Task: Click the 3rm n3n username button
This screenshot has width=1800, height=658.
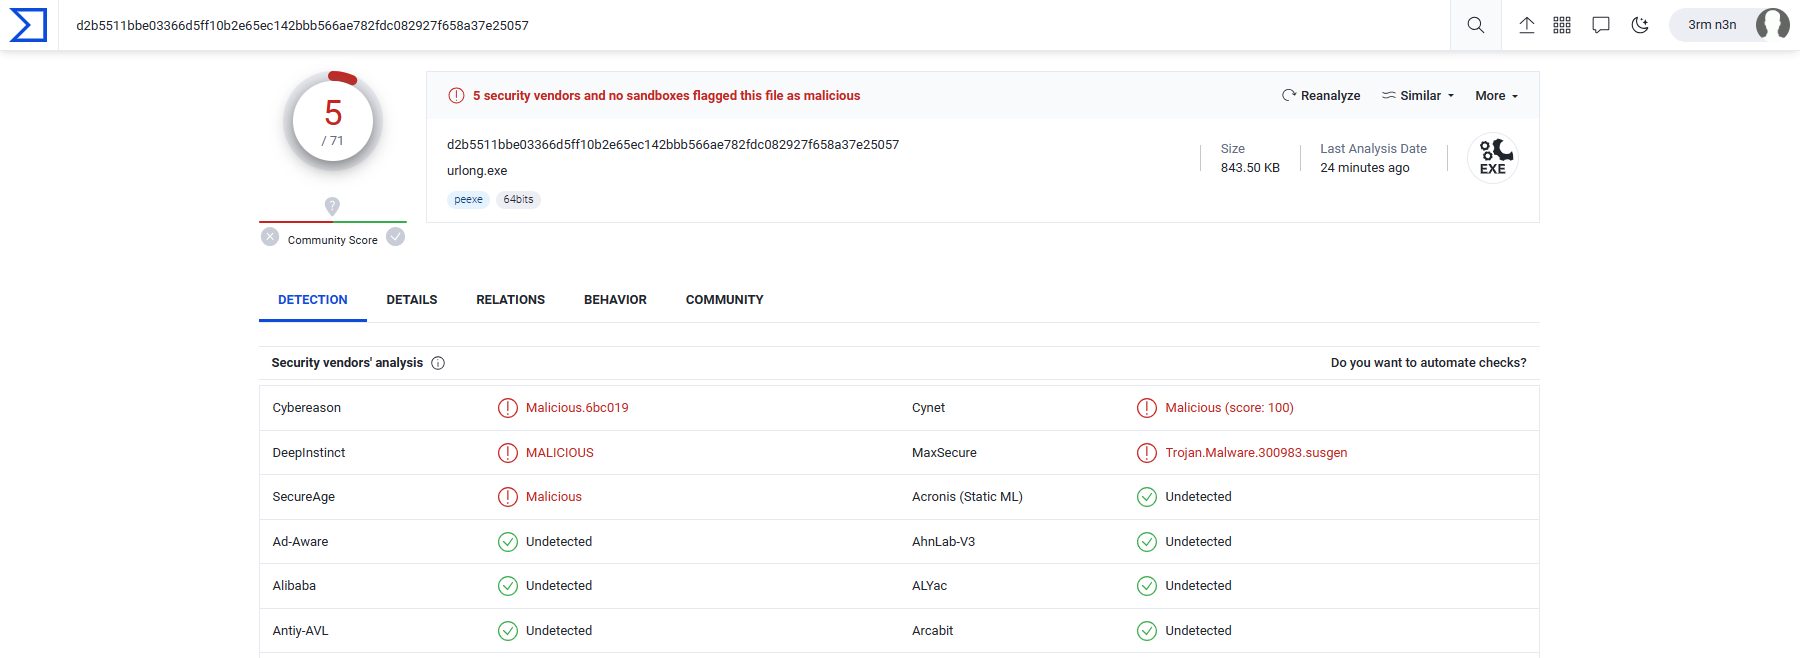Action: 1712,25
